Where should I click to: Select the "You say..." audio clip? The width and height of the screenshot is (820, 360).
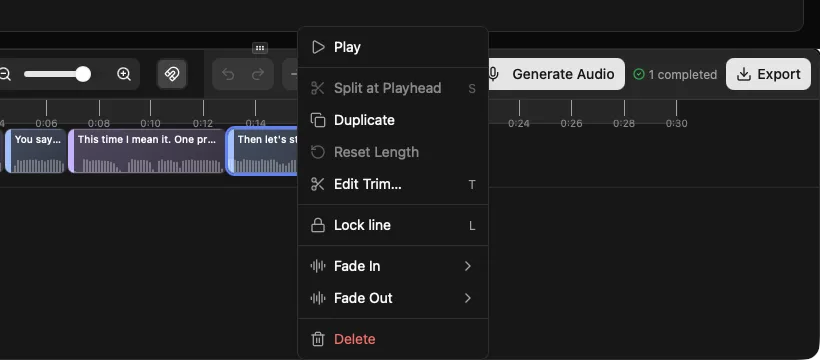[36, 151]
